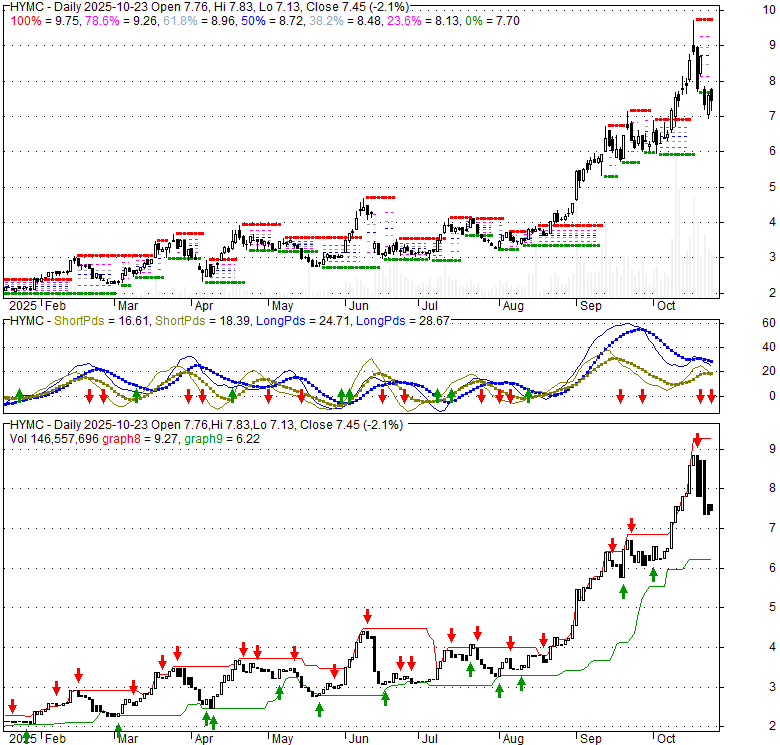Screen dimensions: 780x745
Task: Click the '60' level on oscillator axis
Action: click(769, 323)
